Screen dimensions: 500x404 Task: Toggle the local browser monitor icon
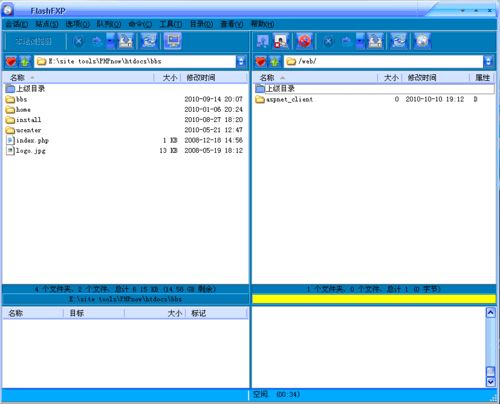173,41
